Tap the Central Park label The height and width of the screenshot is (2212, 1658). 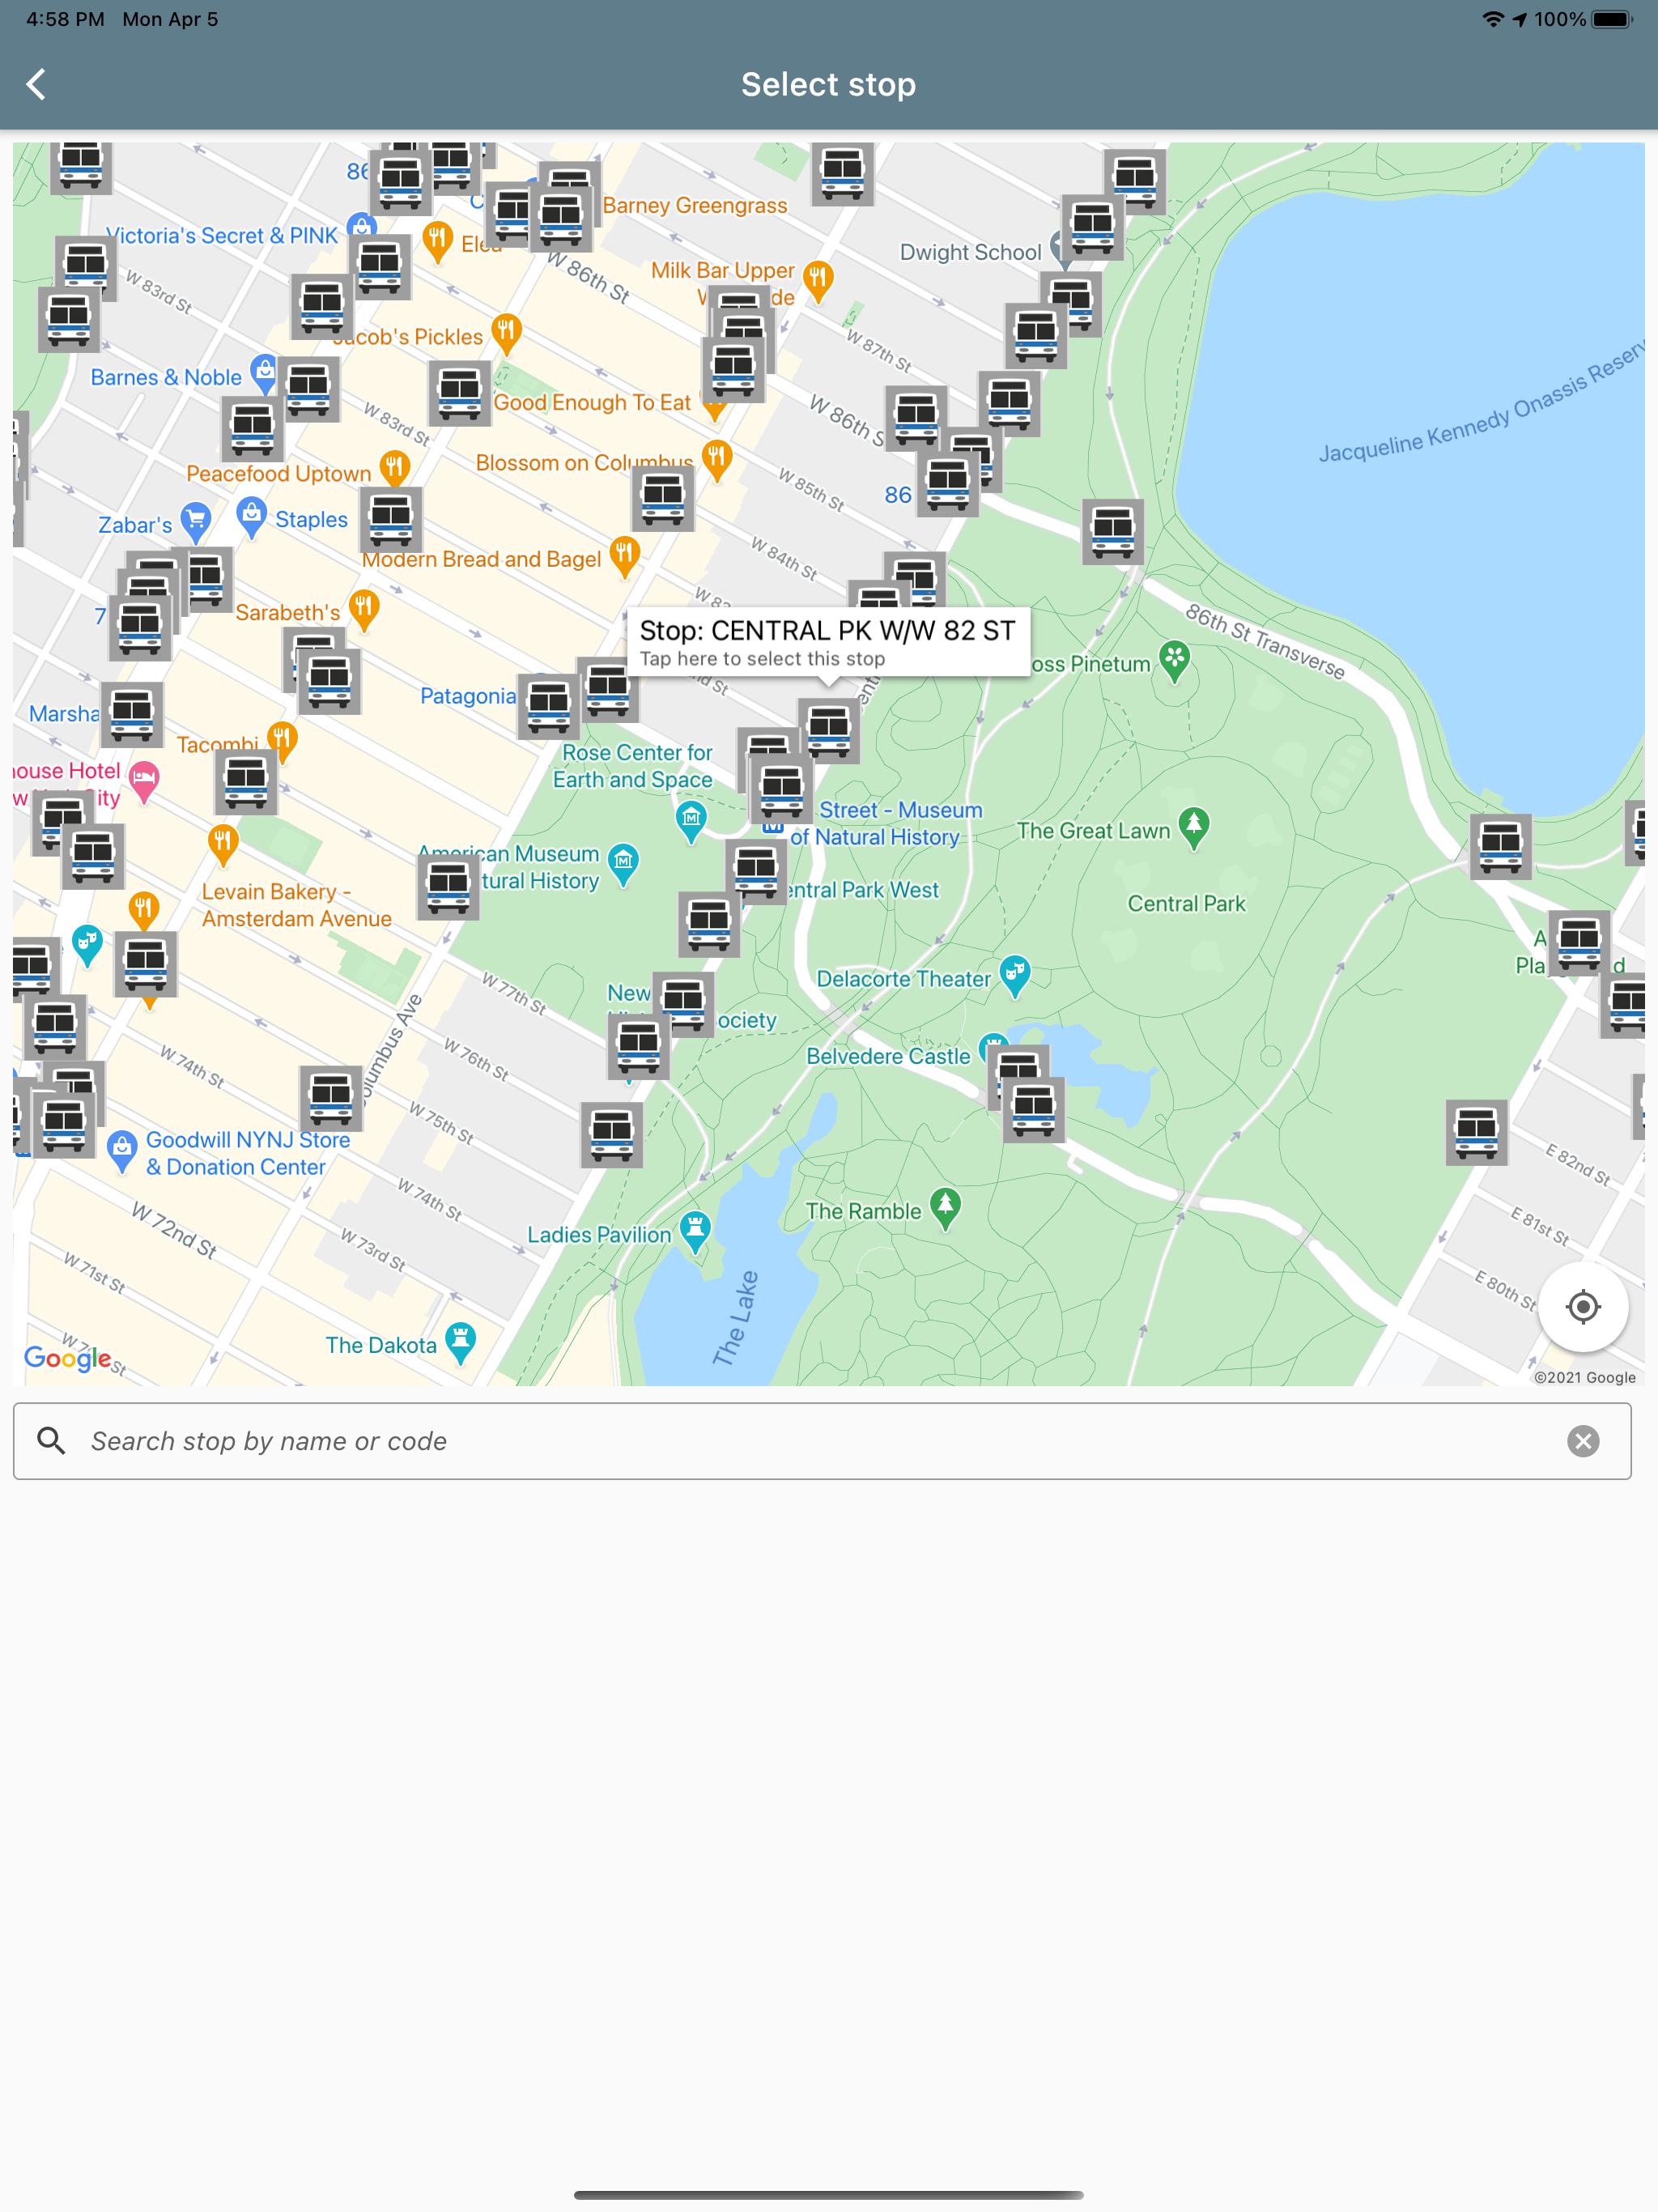coord(1187,904)
